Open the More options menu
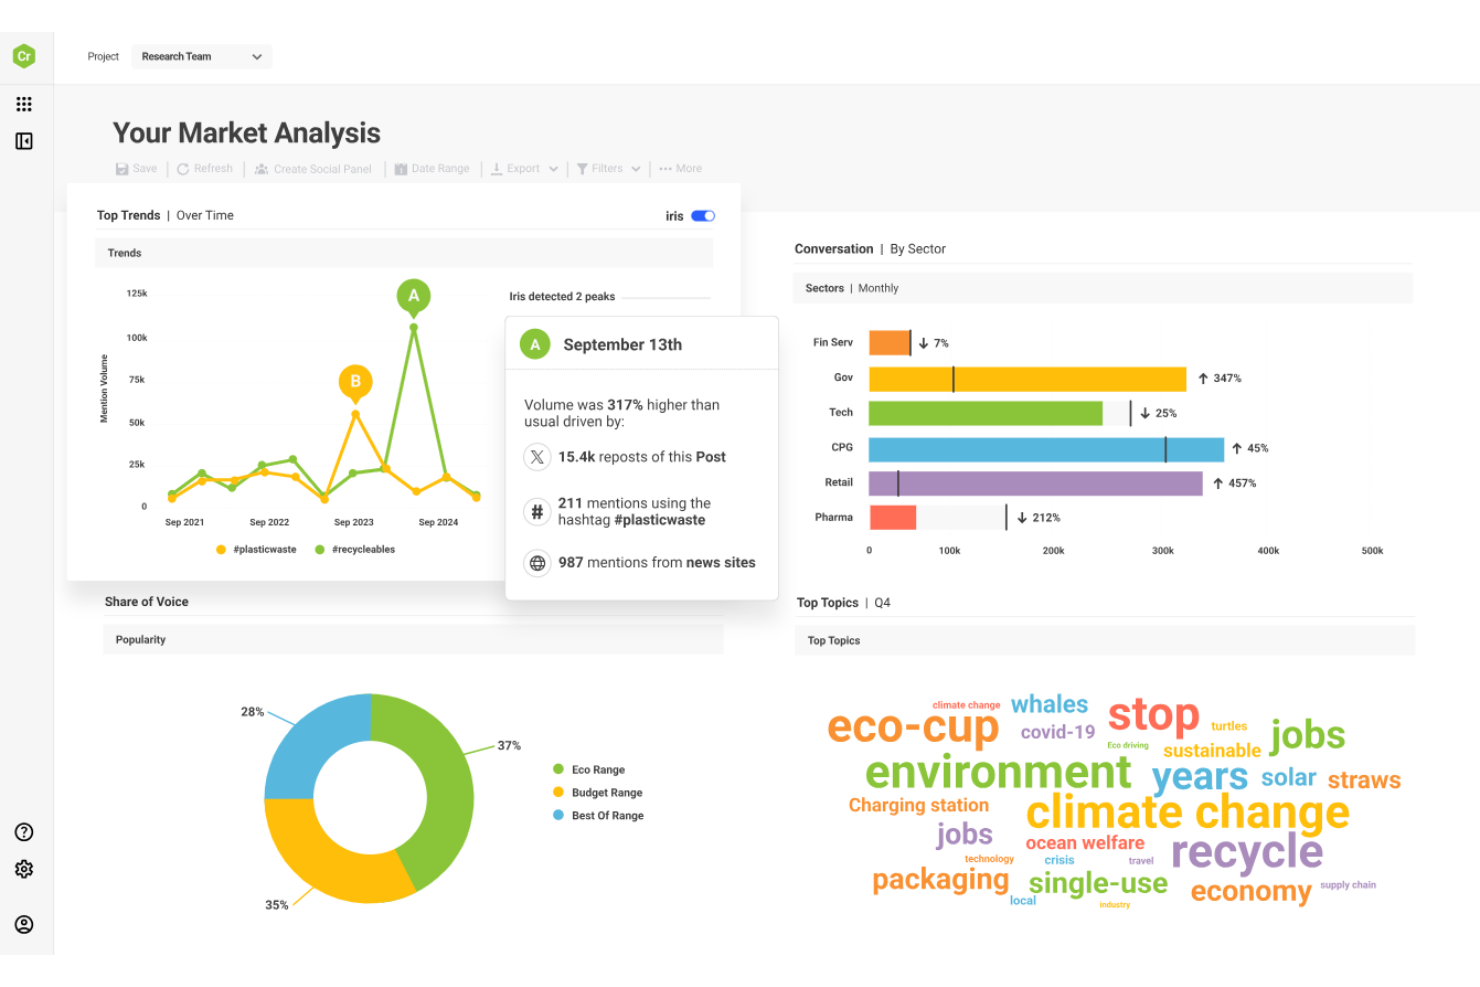The height and width of the screenshot is (987, 1480). [x=680, y=168]
